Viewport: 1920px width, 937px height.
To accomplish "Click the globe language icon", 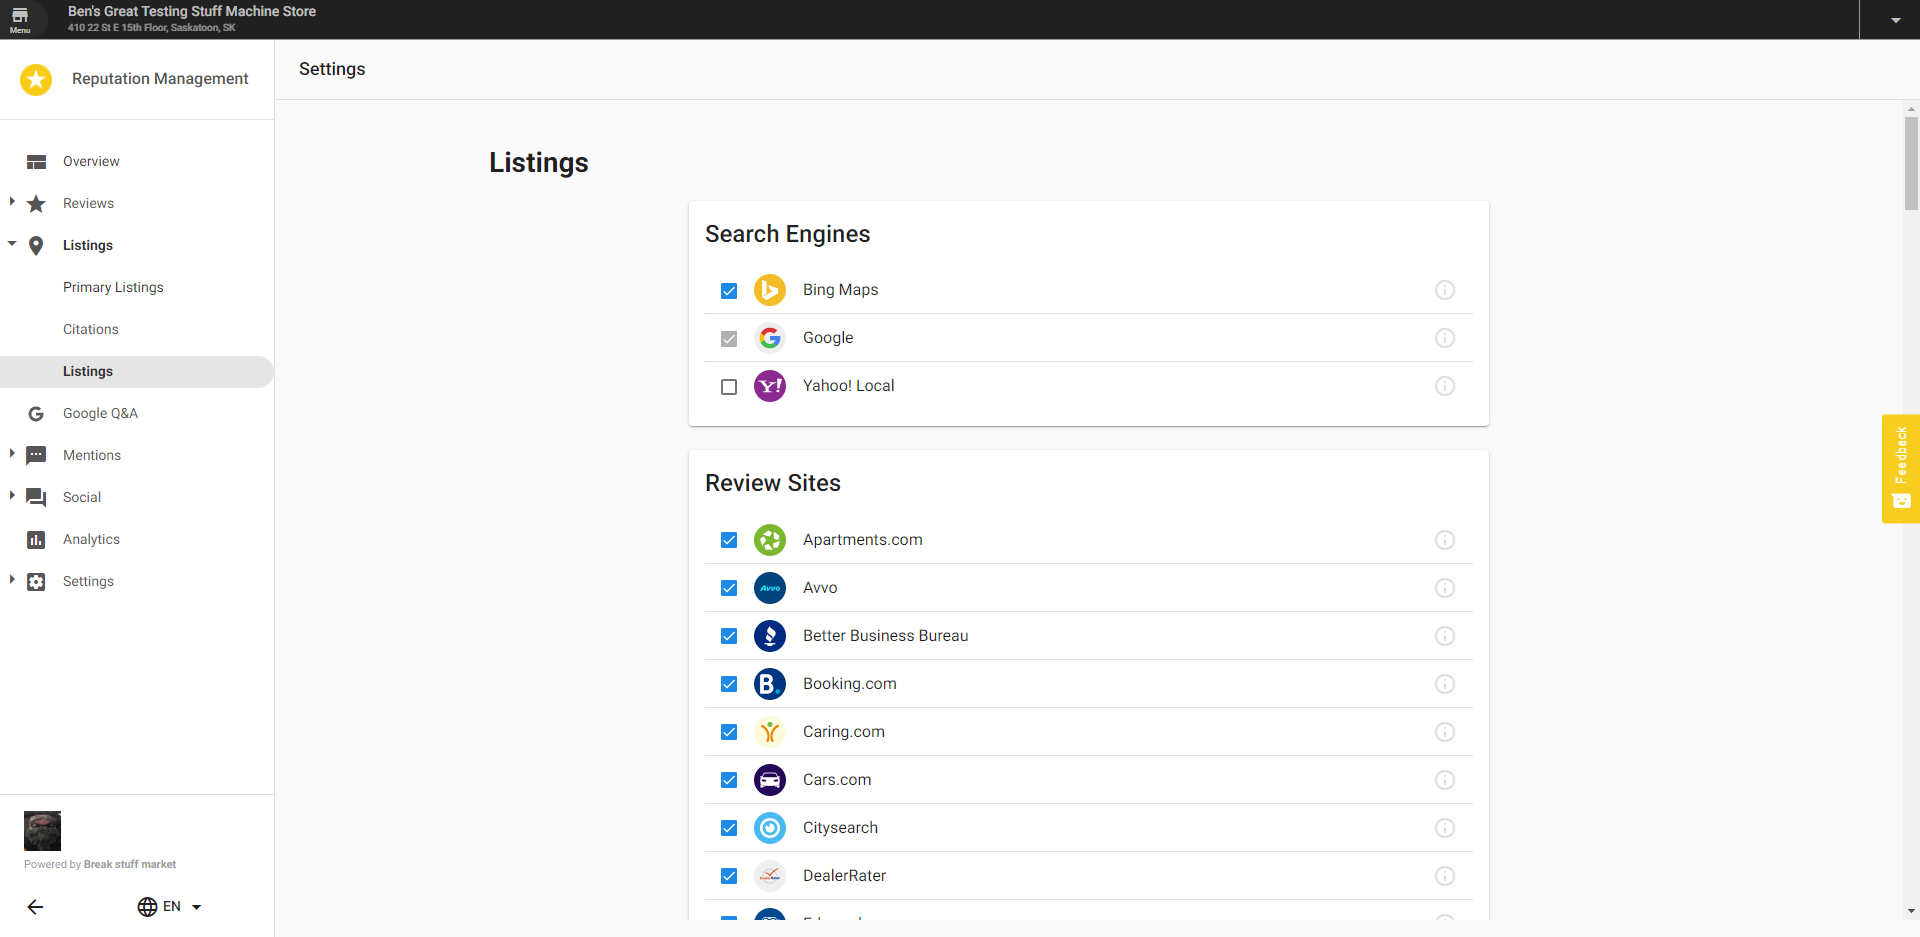I will (148, 907).
